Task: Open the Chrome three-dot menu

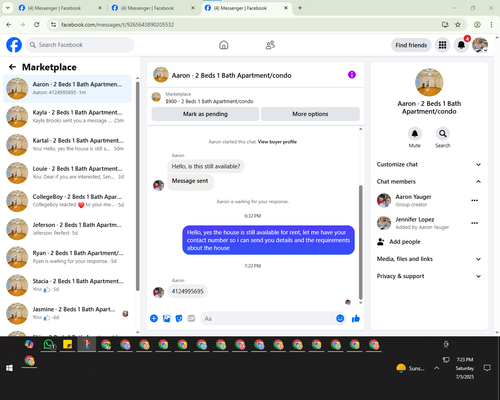Action: pyautogui.click(x=491, y=25)
